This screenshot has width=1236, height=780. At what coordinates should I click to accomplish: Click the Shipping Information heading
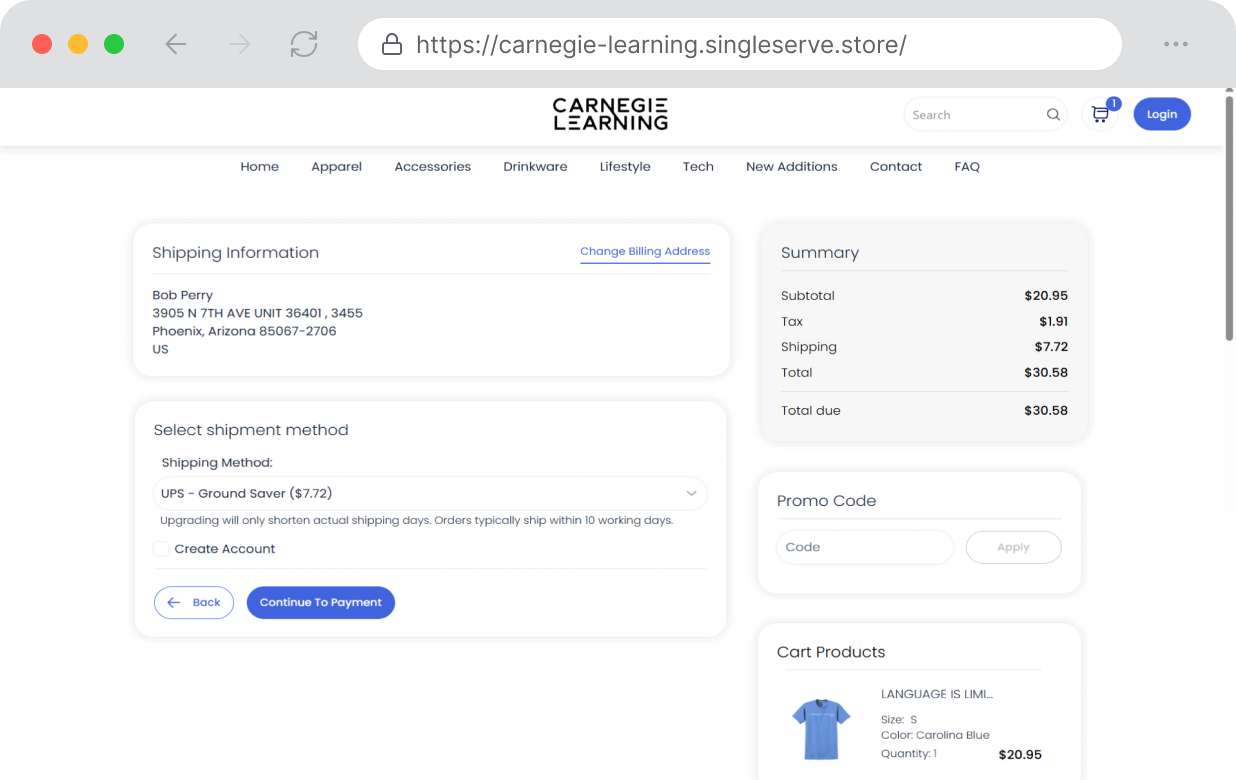[x=235, y=253]
